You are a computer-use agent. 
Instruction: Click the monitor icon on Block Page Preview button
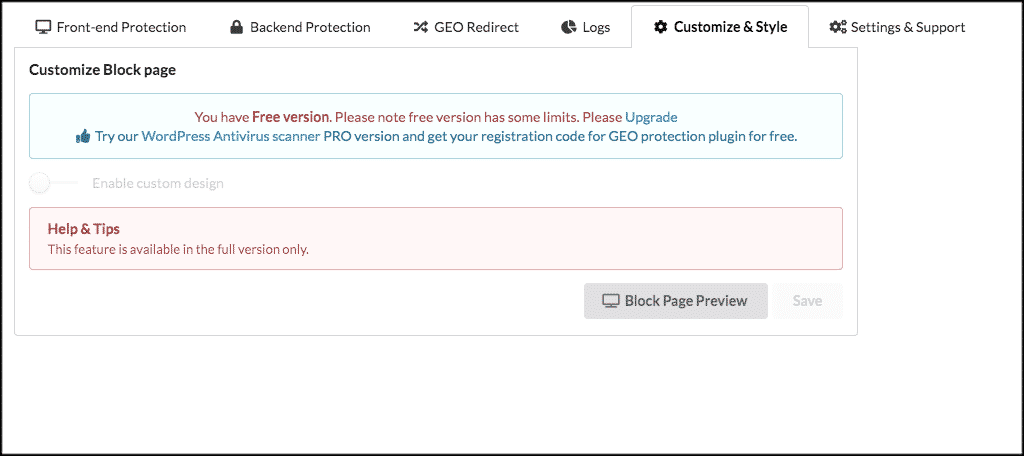coord(611,301)
